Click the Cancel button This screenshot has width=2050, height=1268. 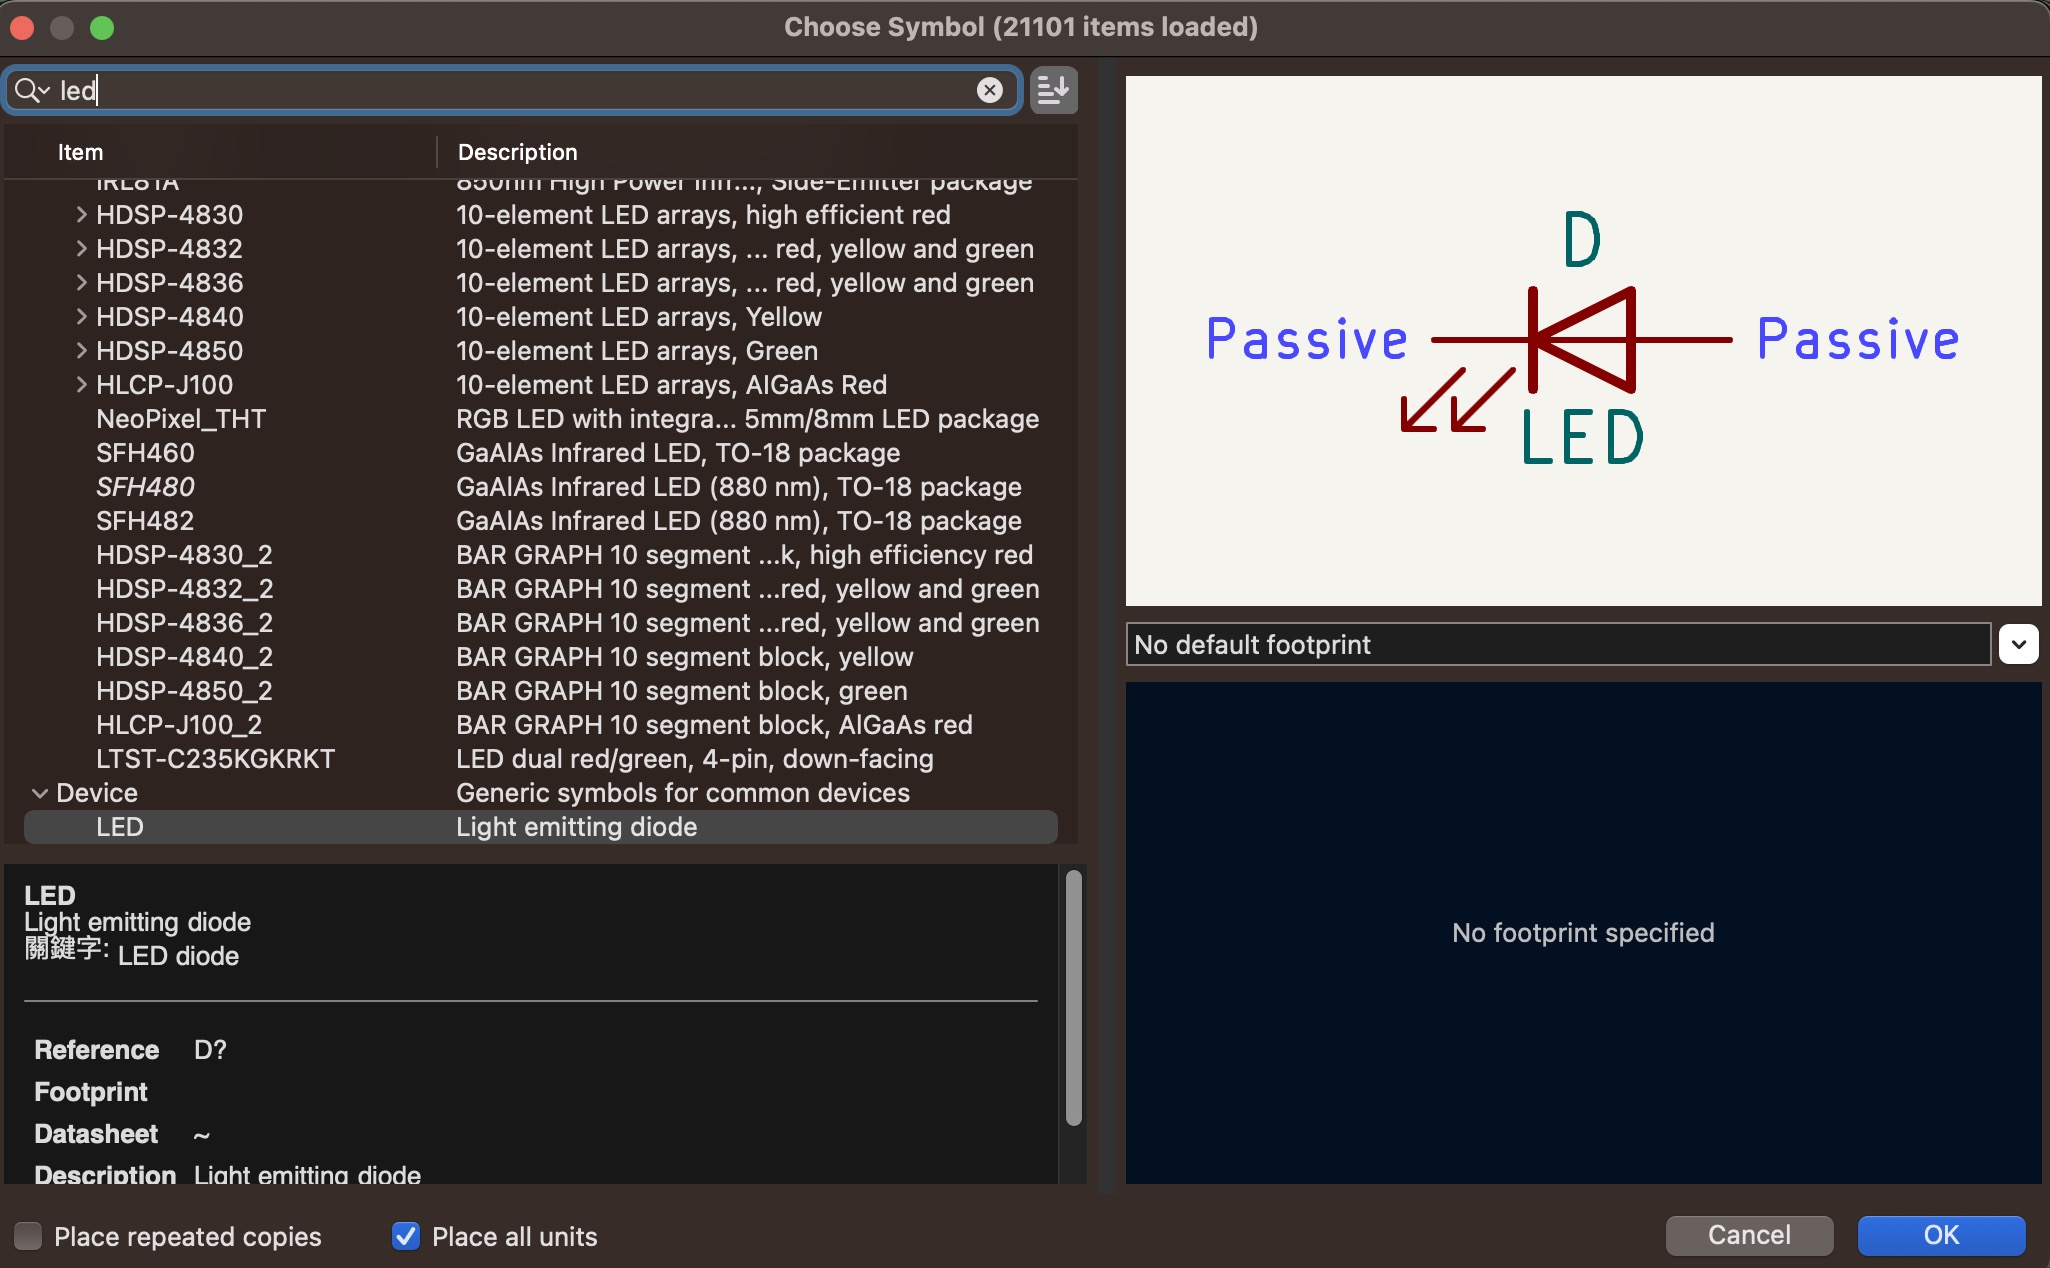pos(1749,1235)
